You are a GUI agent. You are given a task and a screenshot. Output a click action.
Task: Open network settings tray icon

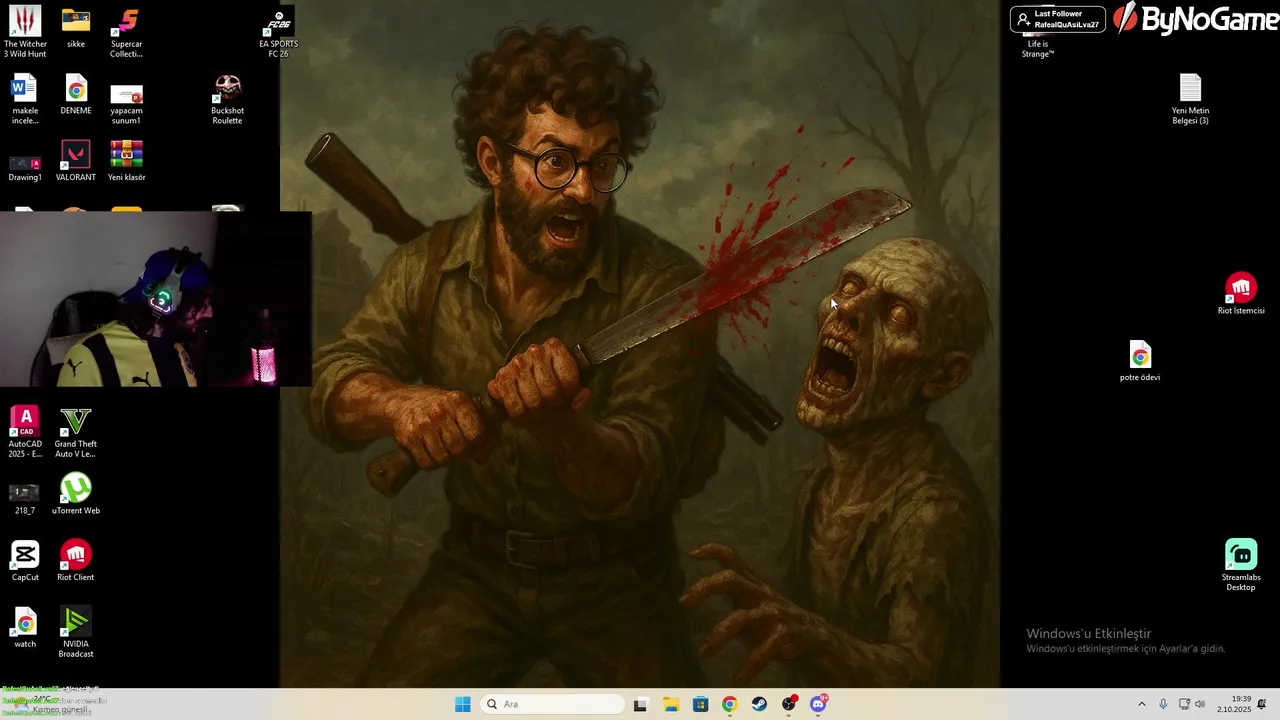(x=1184, y=704)
